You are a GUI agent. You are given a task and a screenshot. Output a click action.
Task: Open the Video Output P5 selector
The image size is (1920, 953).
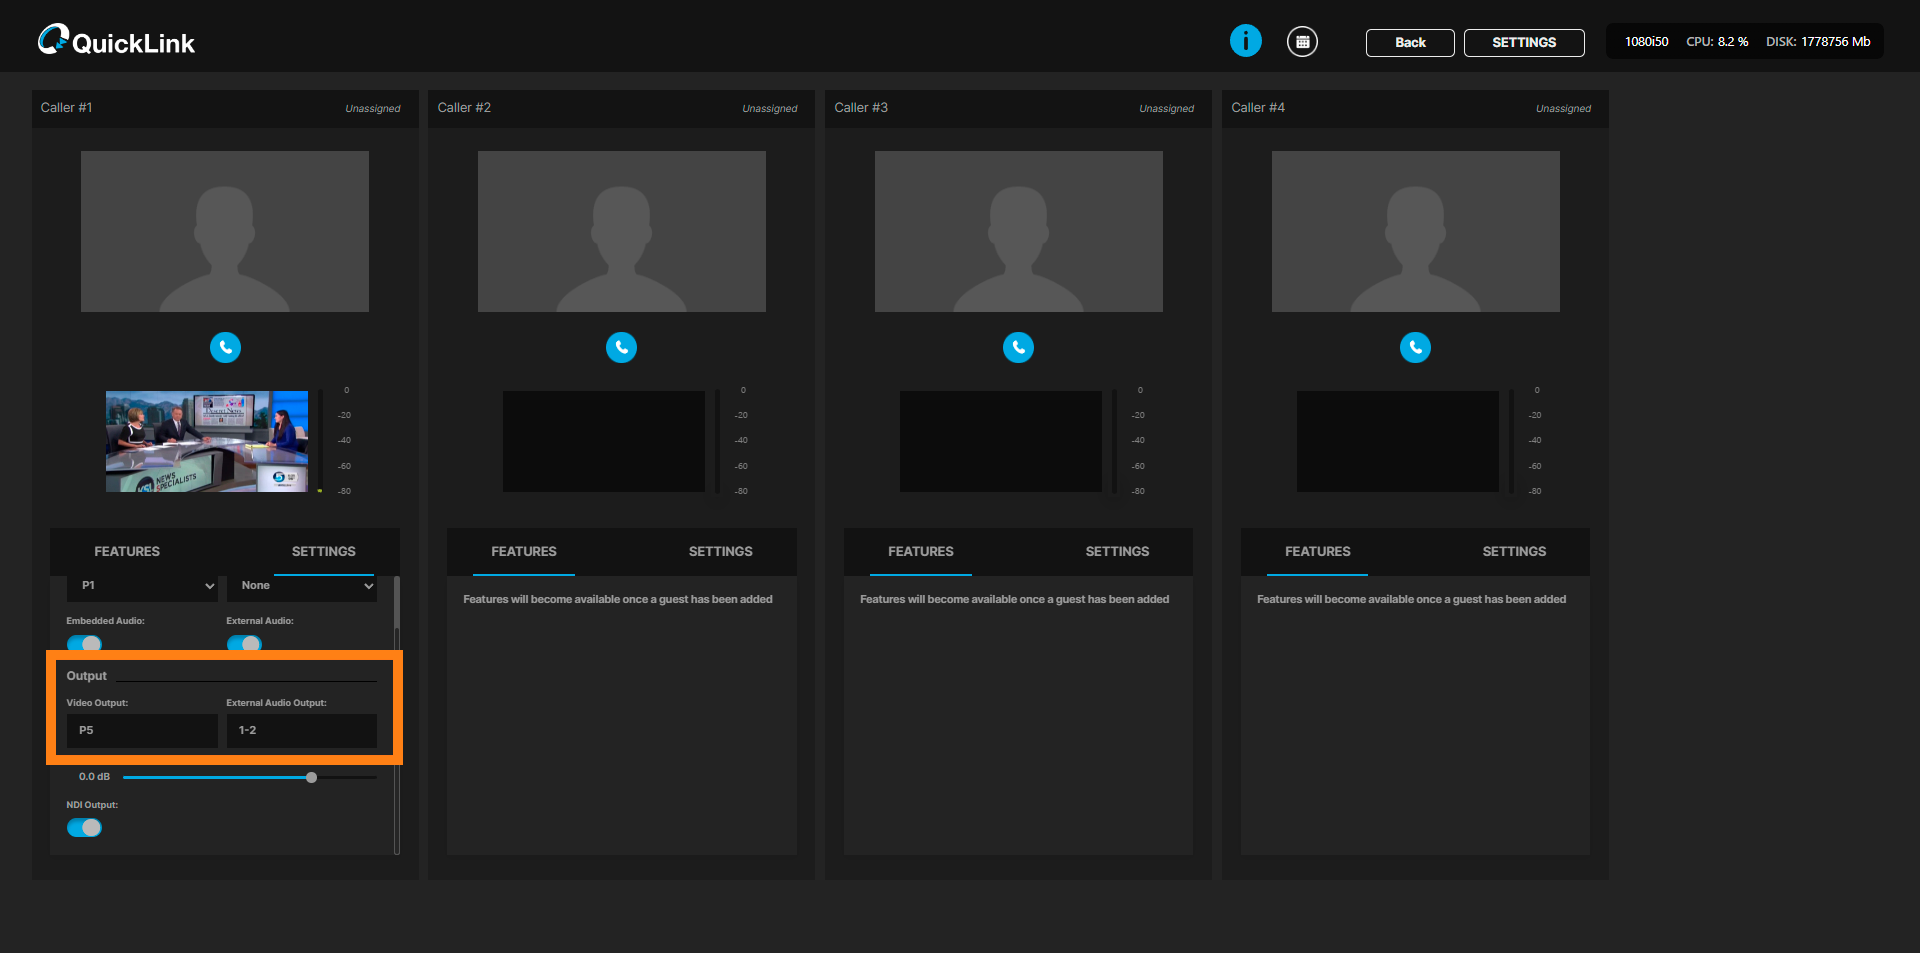click(x=142, y=731)
